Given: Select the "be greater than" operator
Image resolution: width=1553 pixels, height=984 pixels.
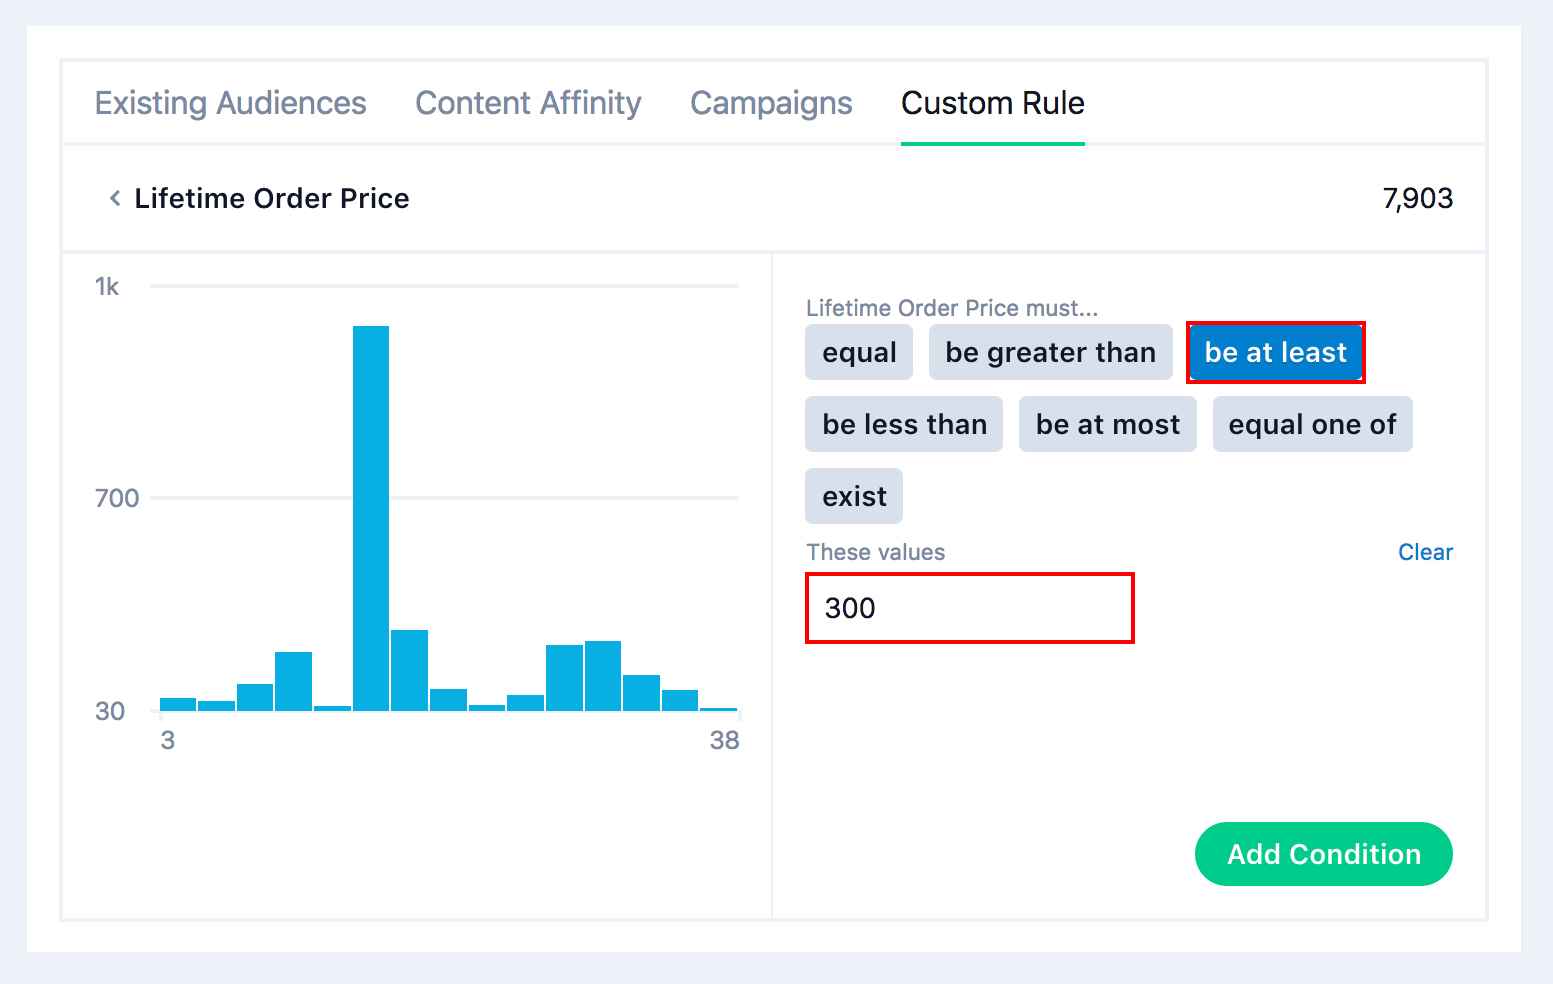Looking at the screenshot, I should coord(1050,352).
